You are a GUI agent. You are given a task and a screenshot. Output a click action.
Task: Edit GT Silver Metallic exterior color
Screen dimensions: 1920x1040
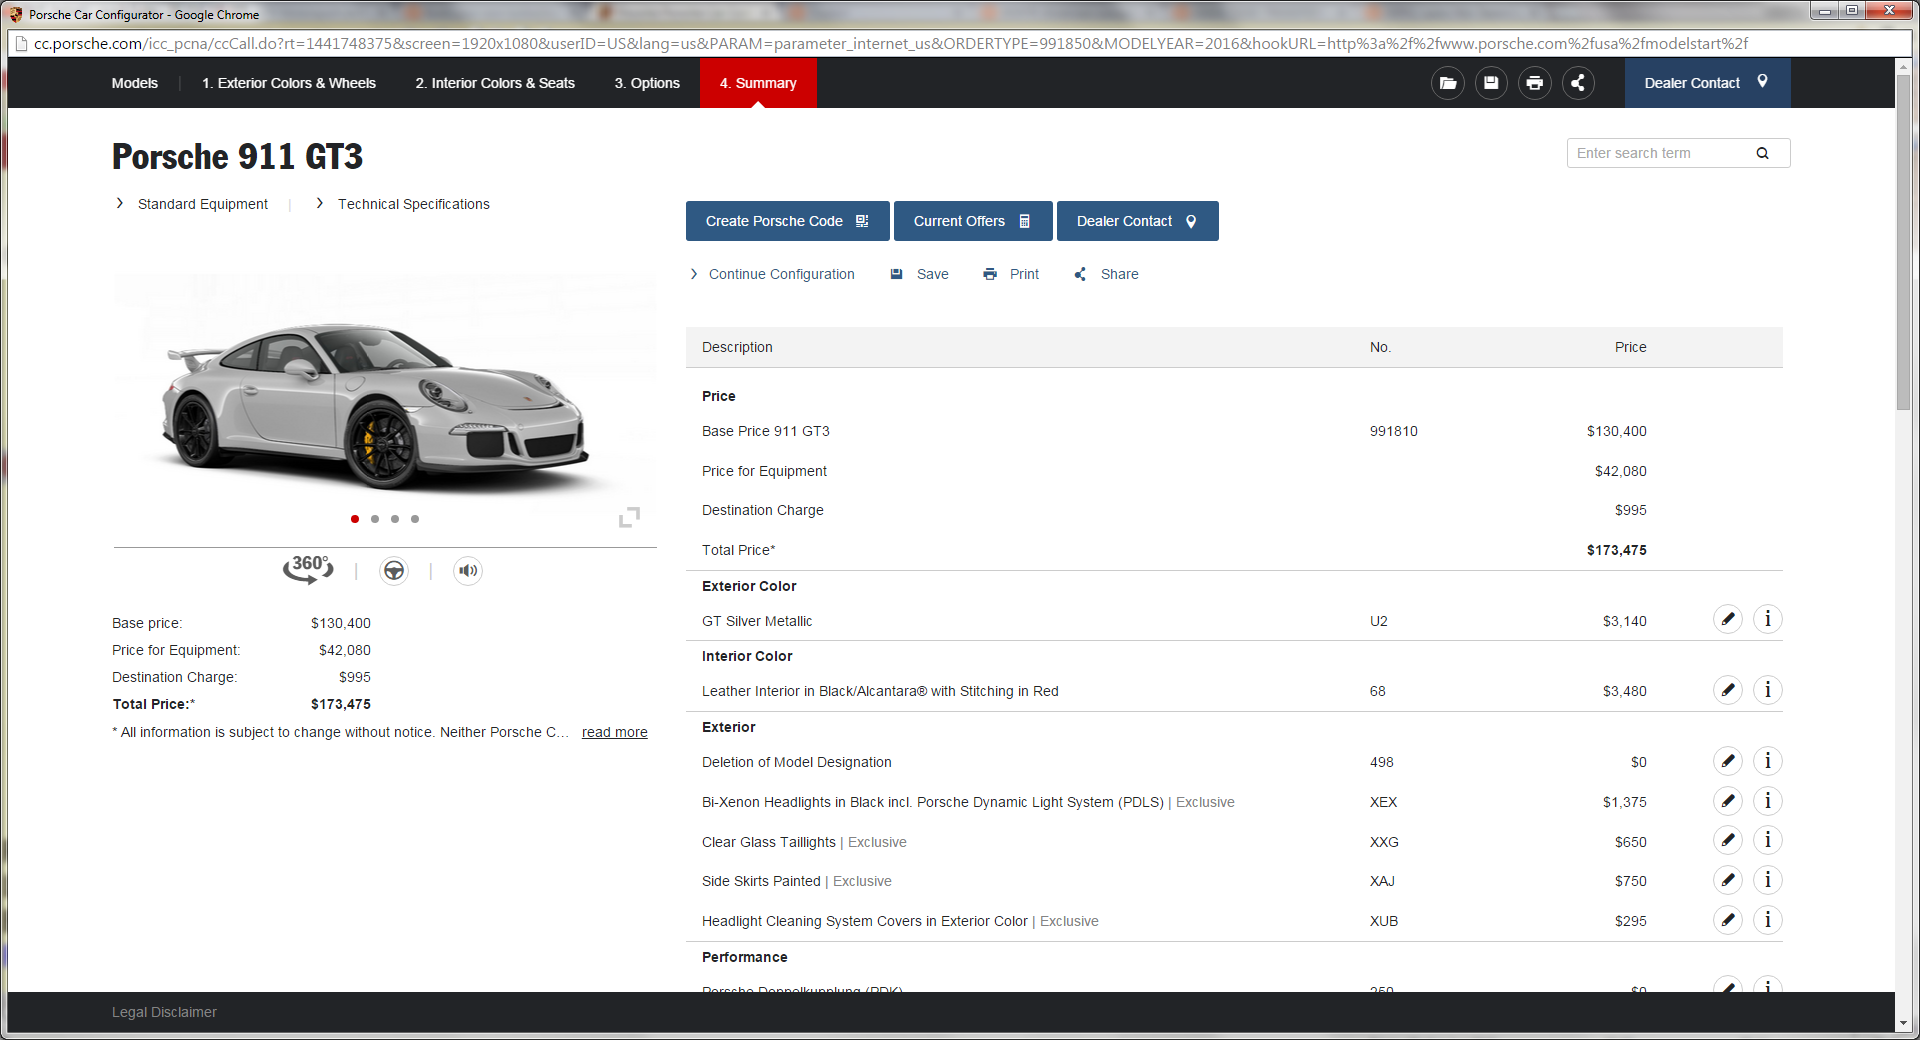pos(1727,619)
